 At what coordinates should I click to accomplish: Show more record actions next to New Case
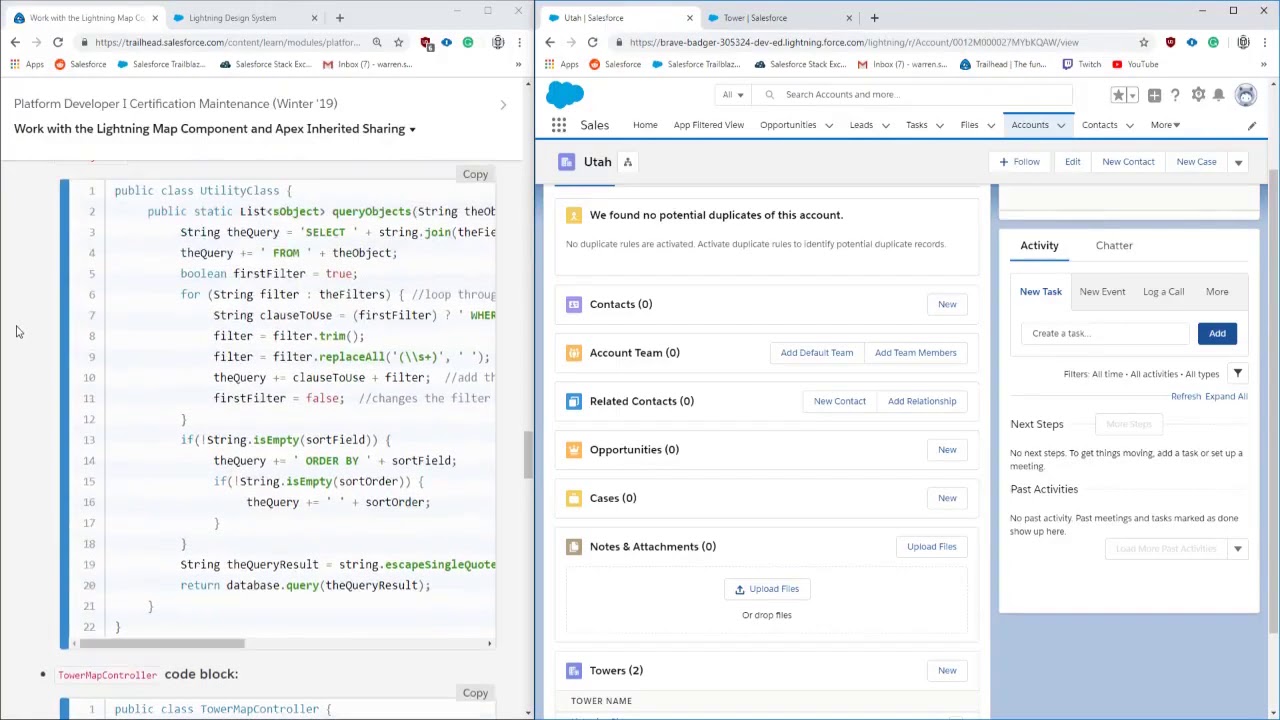(1238, 162)
